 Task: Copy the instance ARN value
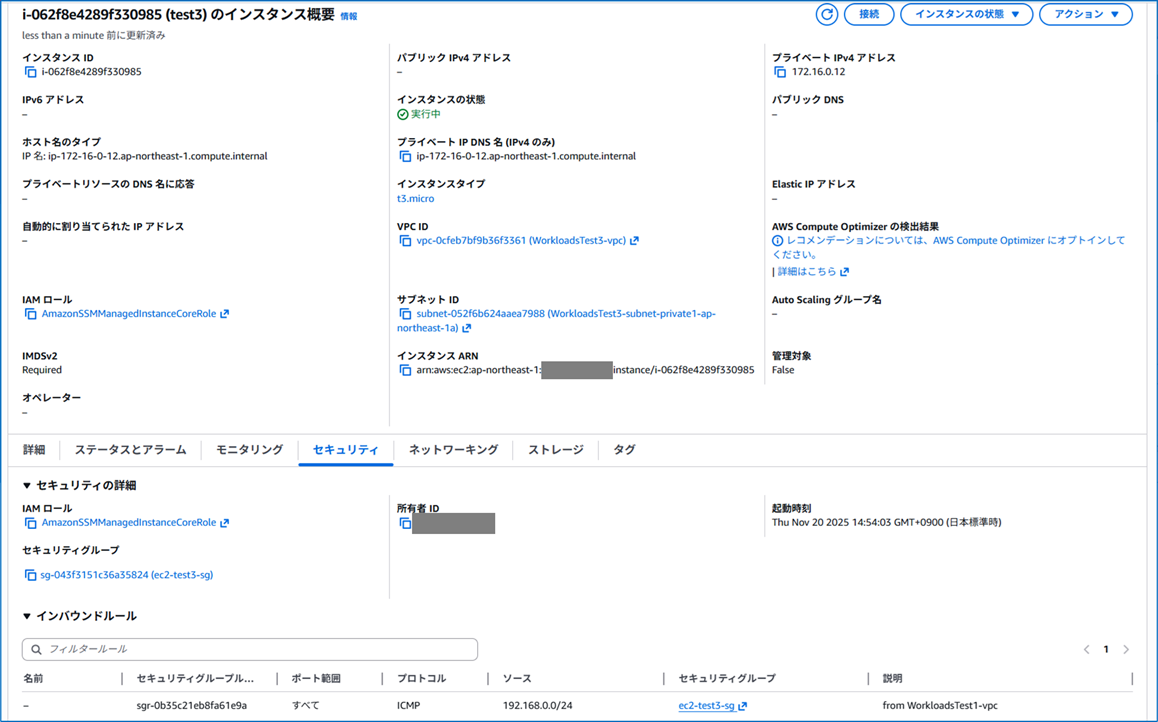tap(406, 371)
